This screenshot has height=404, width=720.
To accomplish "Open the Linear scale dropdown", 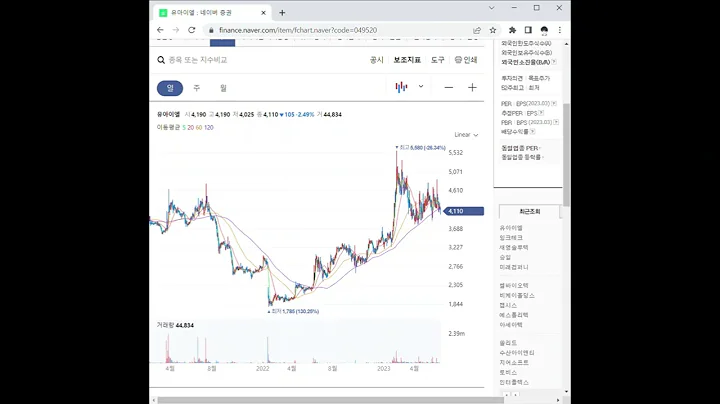I will click(466, 135).
